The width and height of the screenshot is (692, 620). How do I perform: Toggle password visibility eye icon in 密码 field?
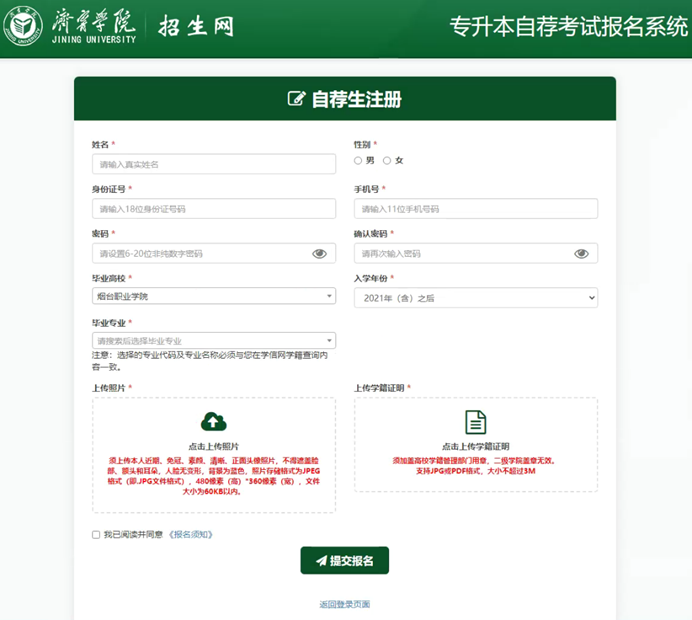(319, 254)
